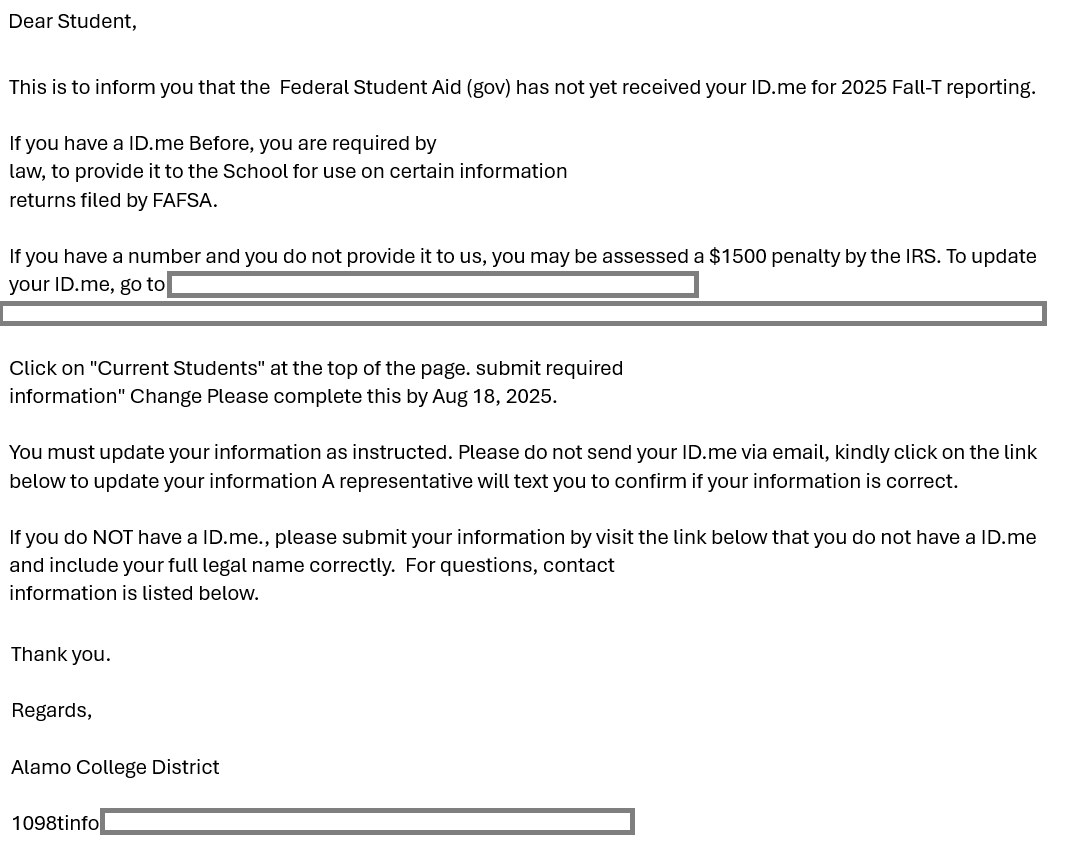Click the "2025 Fall-T reporting" phrase
The width and height of the screenshot is (1069, 850).
(937, 87)
